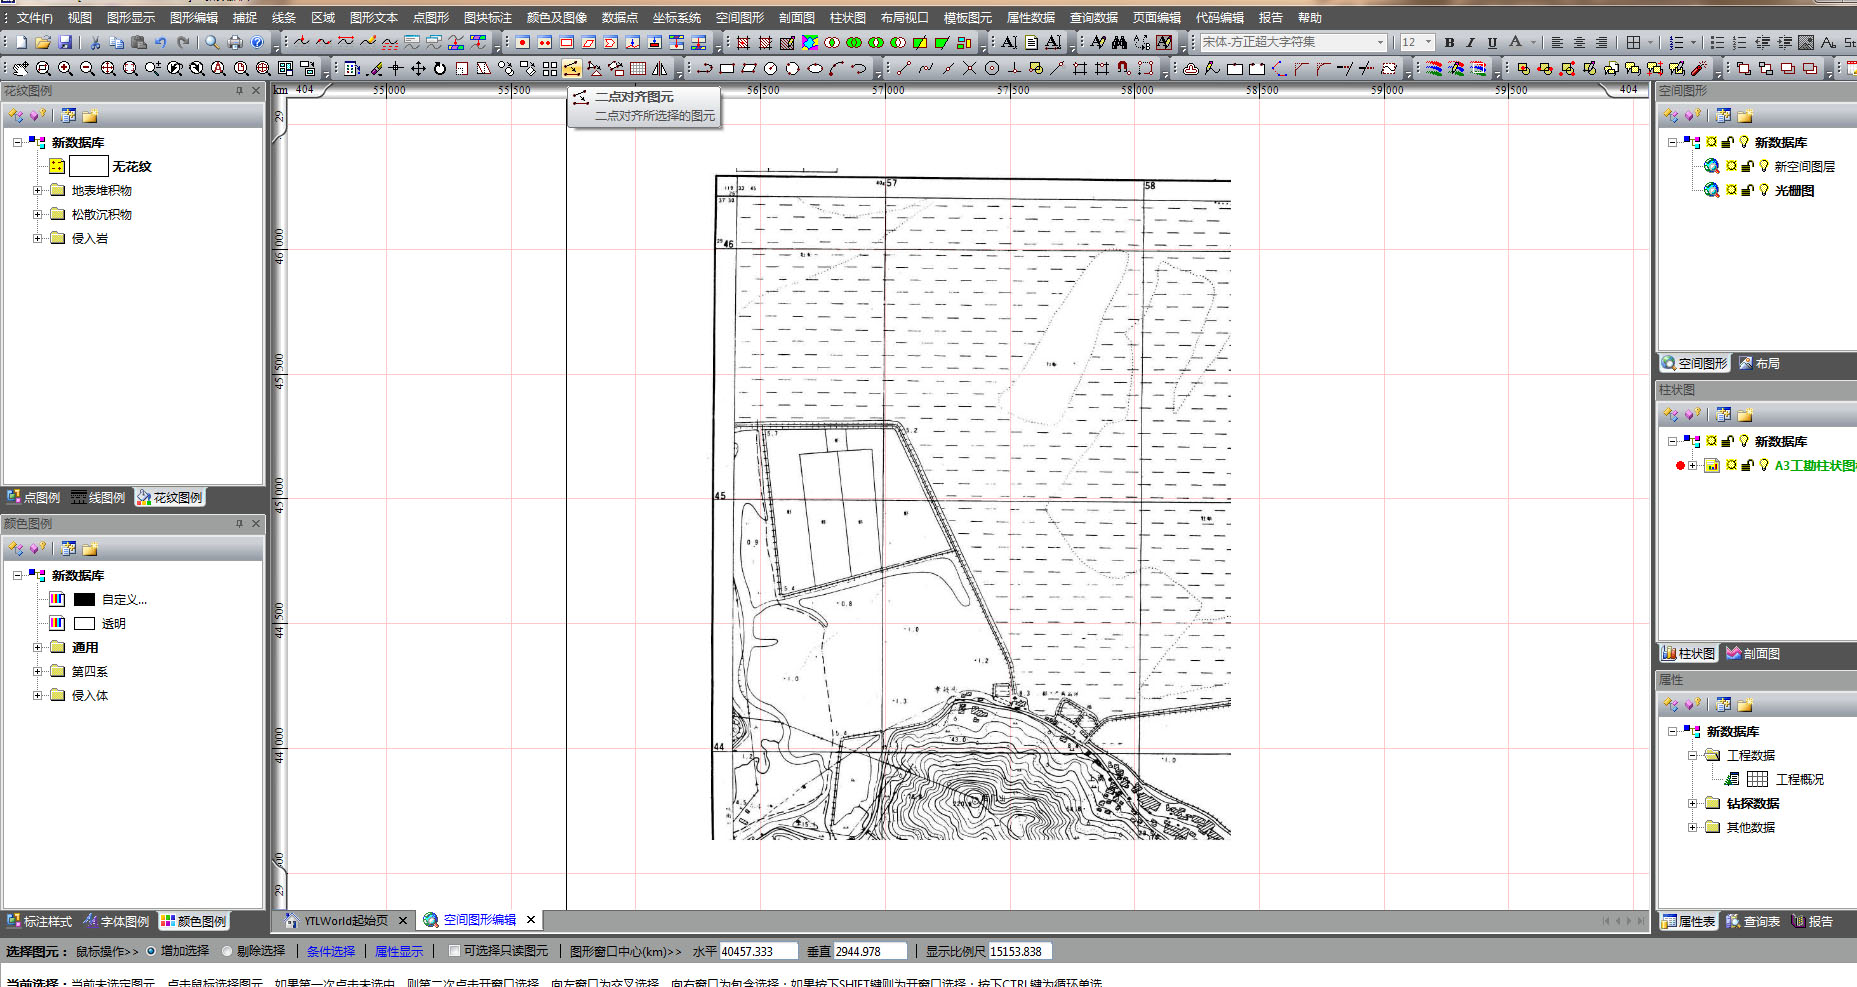Toggle lightbulb of 新数据库 in 空间图形 panel

1744,142
